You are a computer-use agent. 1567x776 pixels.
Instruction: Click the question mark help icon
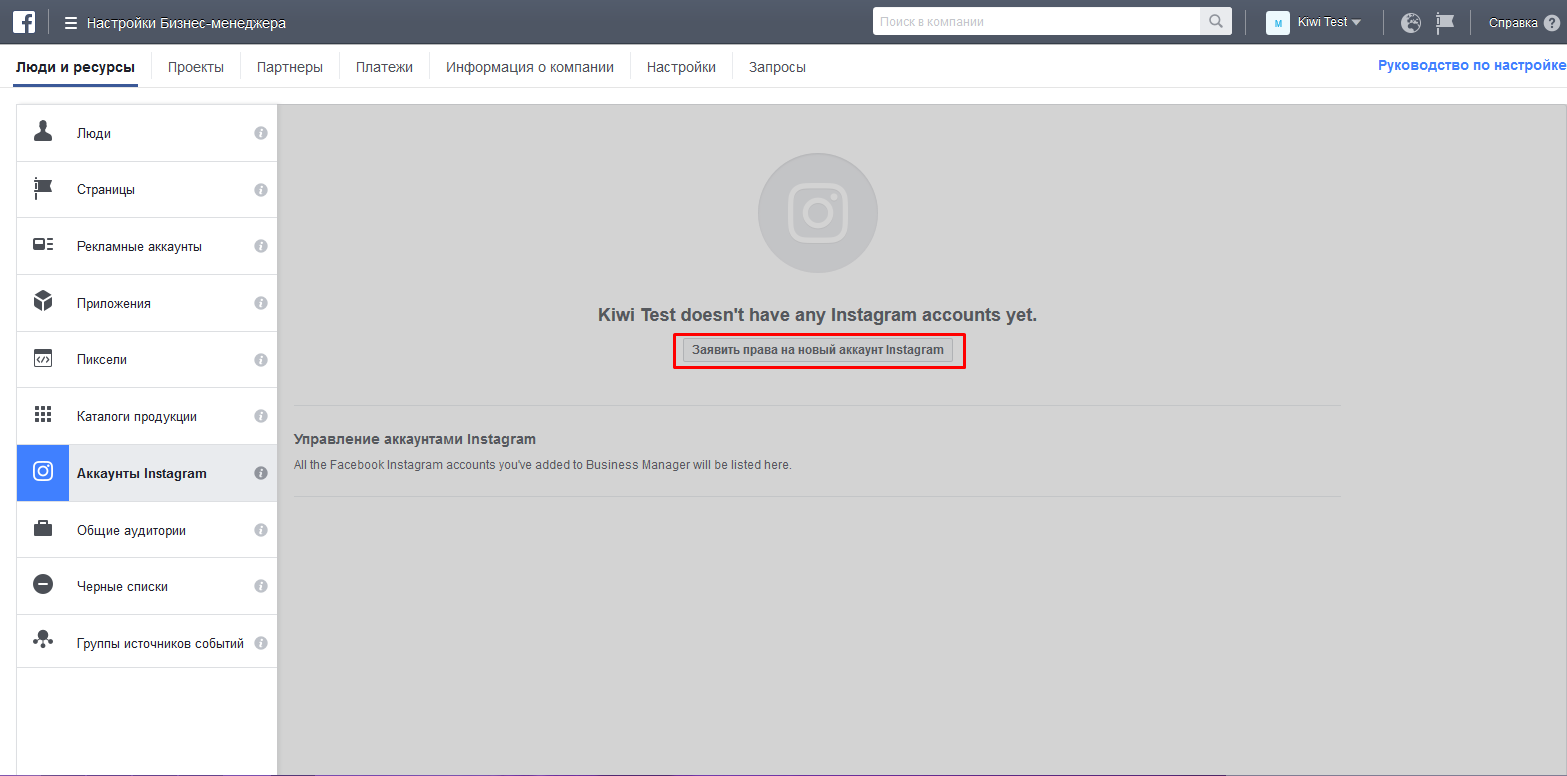click(1551, 23)
